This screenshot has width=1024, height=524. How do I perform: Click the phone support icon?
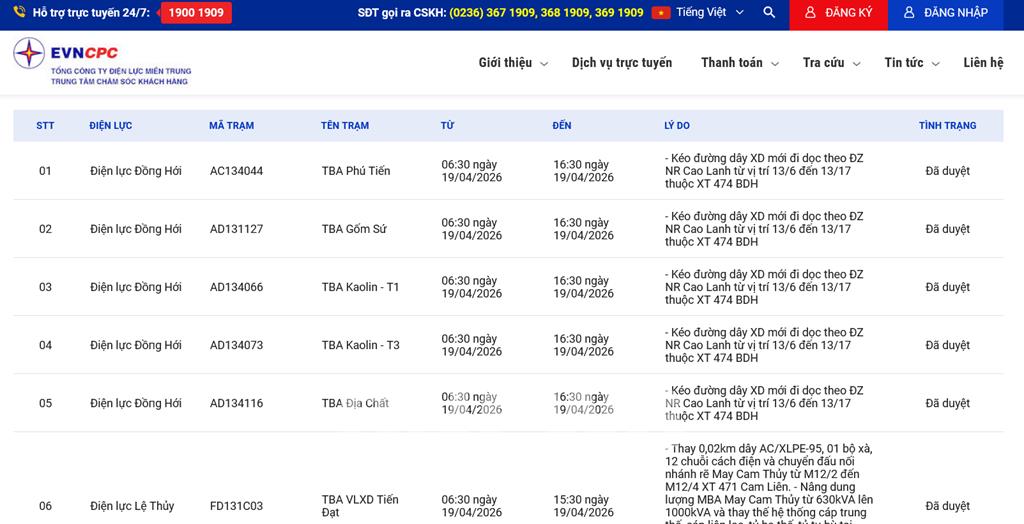click(x=19, y=13)
